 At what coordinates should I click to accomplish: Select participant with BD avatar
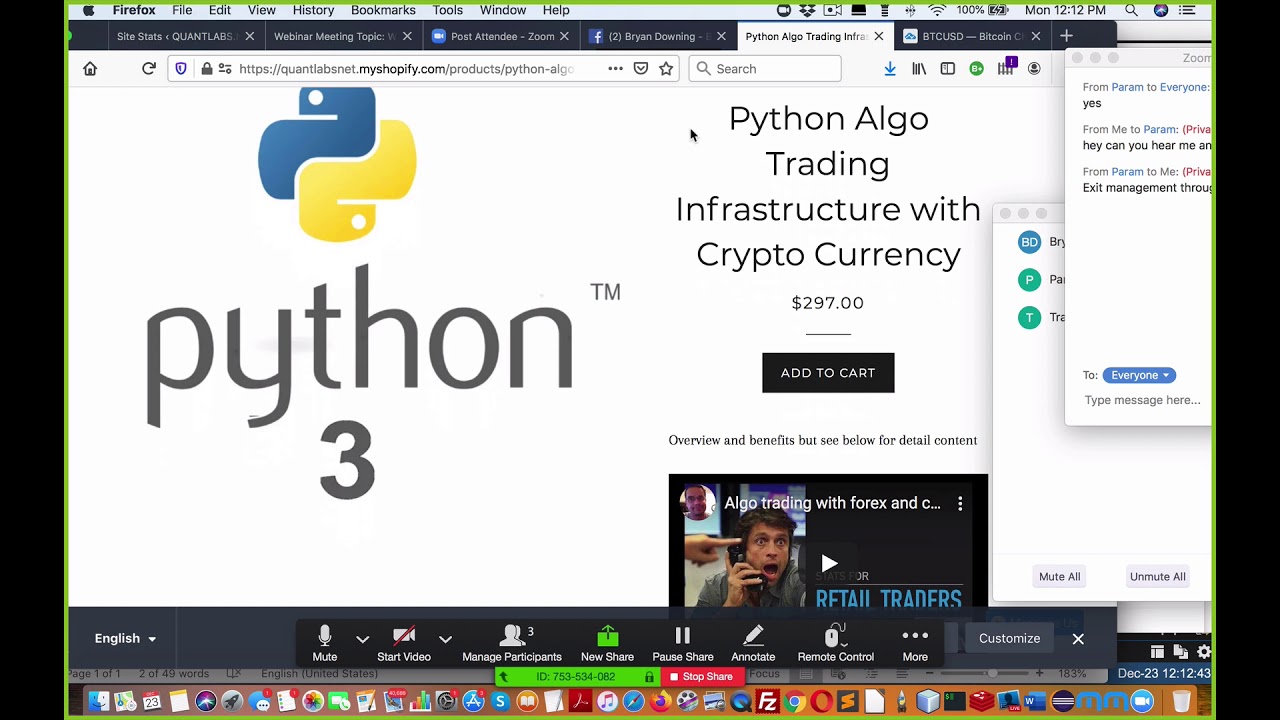point(1029,242)
